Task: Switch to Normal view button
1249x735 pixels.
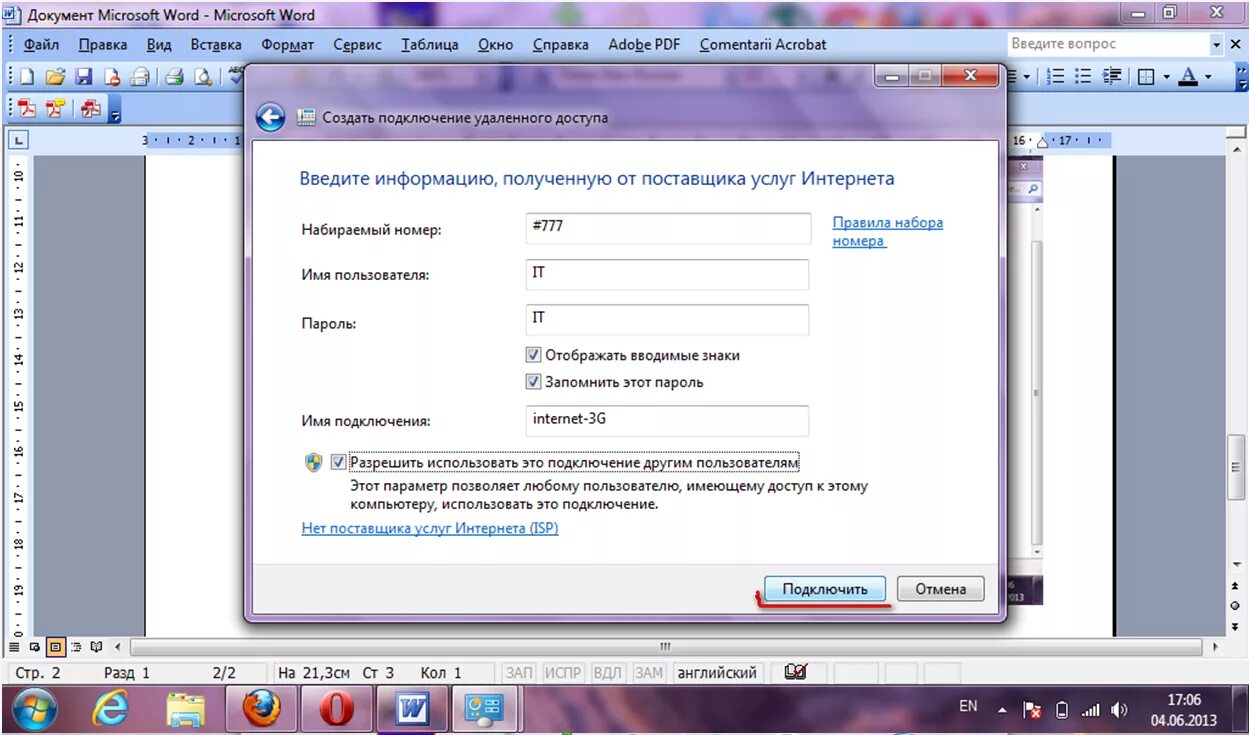Action: tap(14, 646)
